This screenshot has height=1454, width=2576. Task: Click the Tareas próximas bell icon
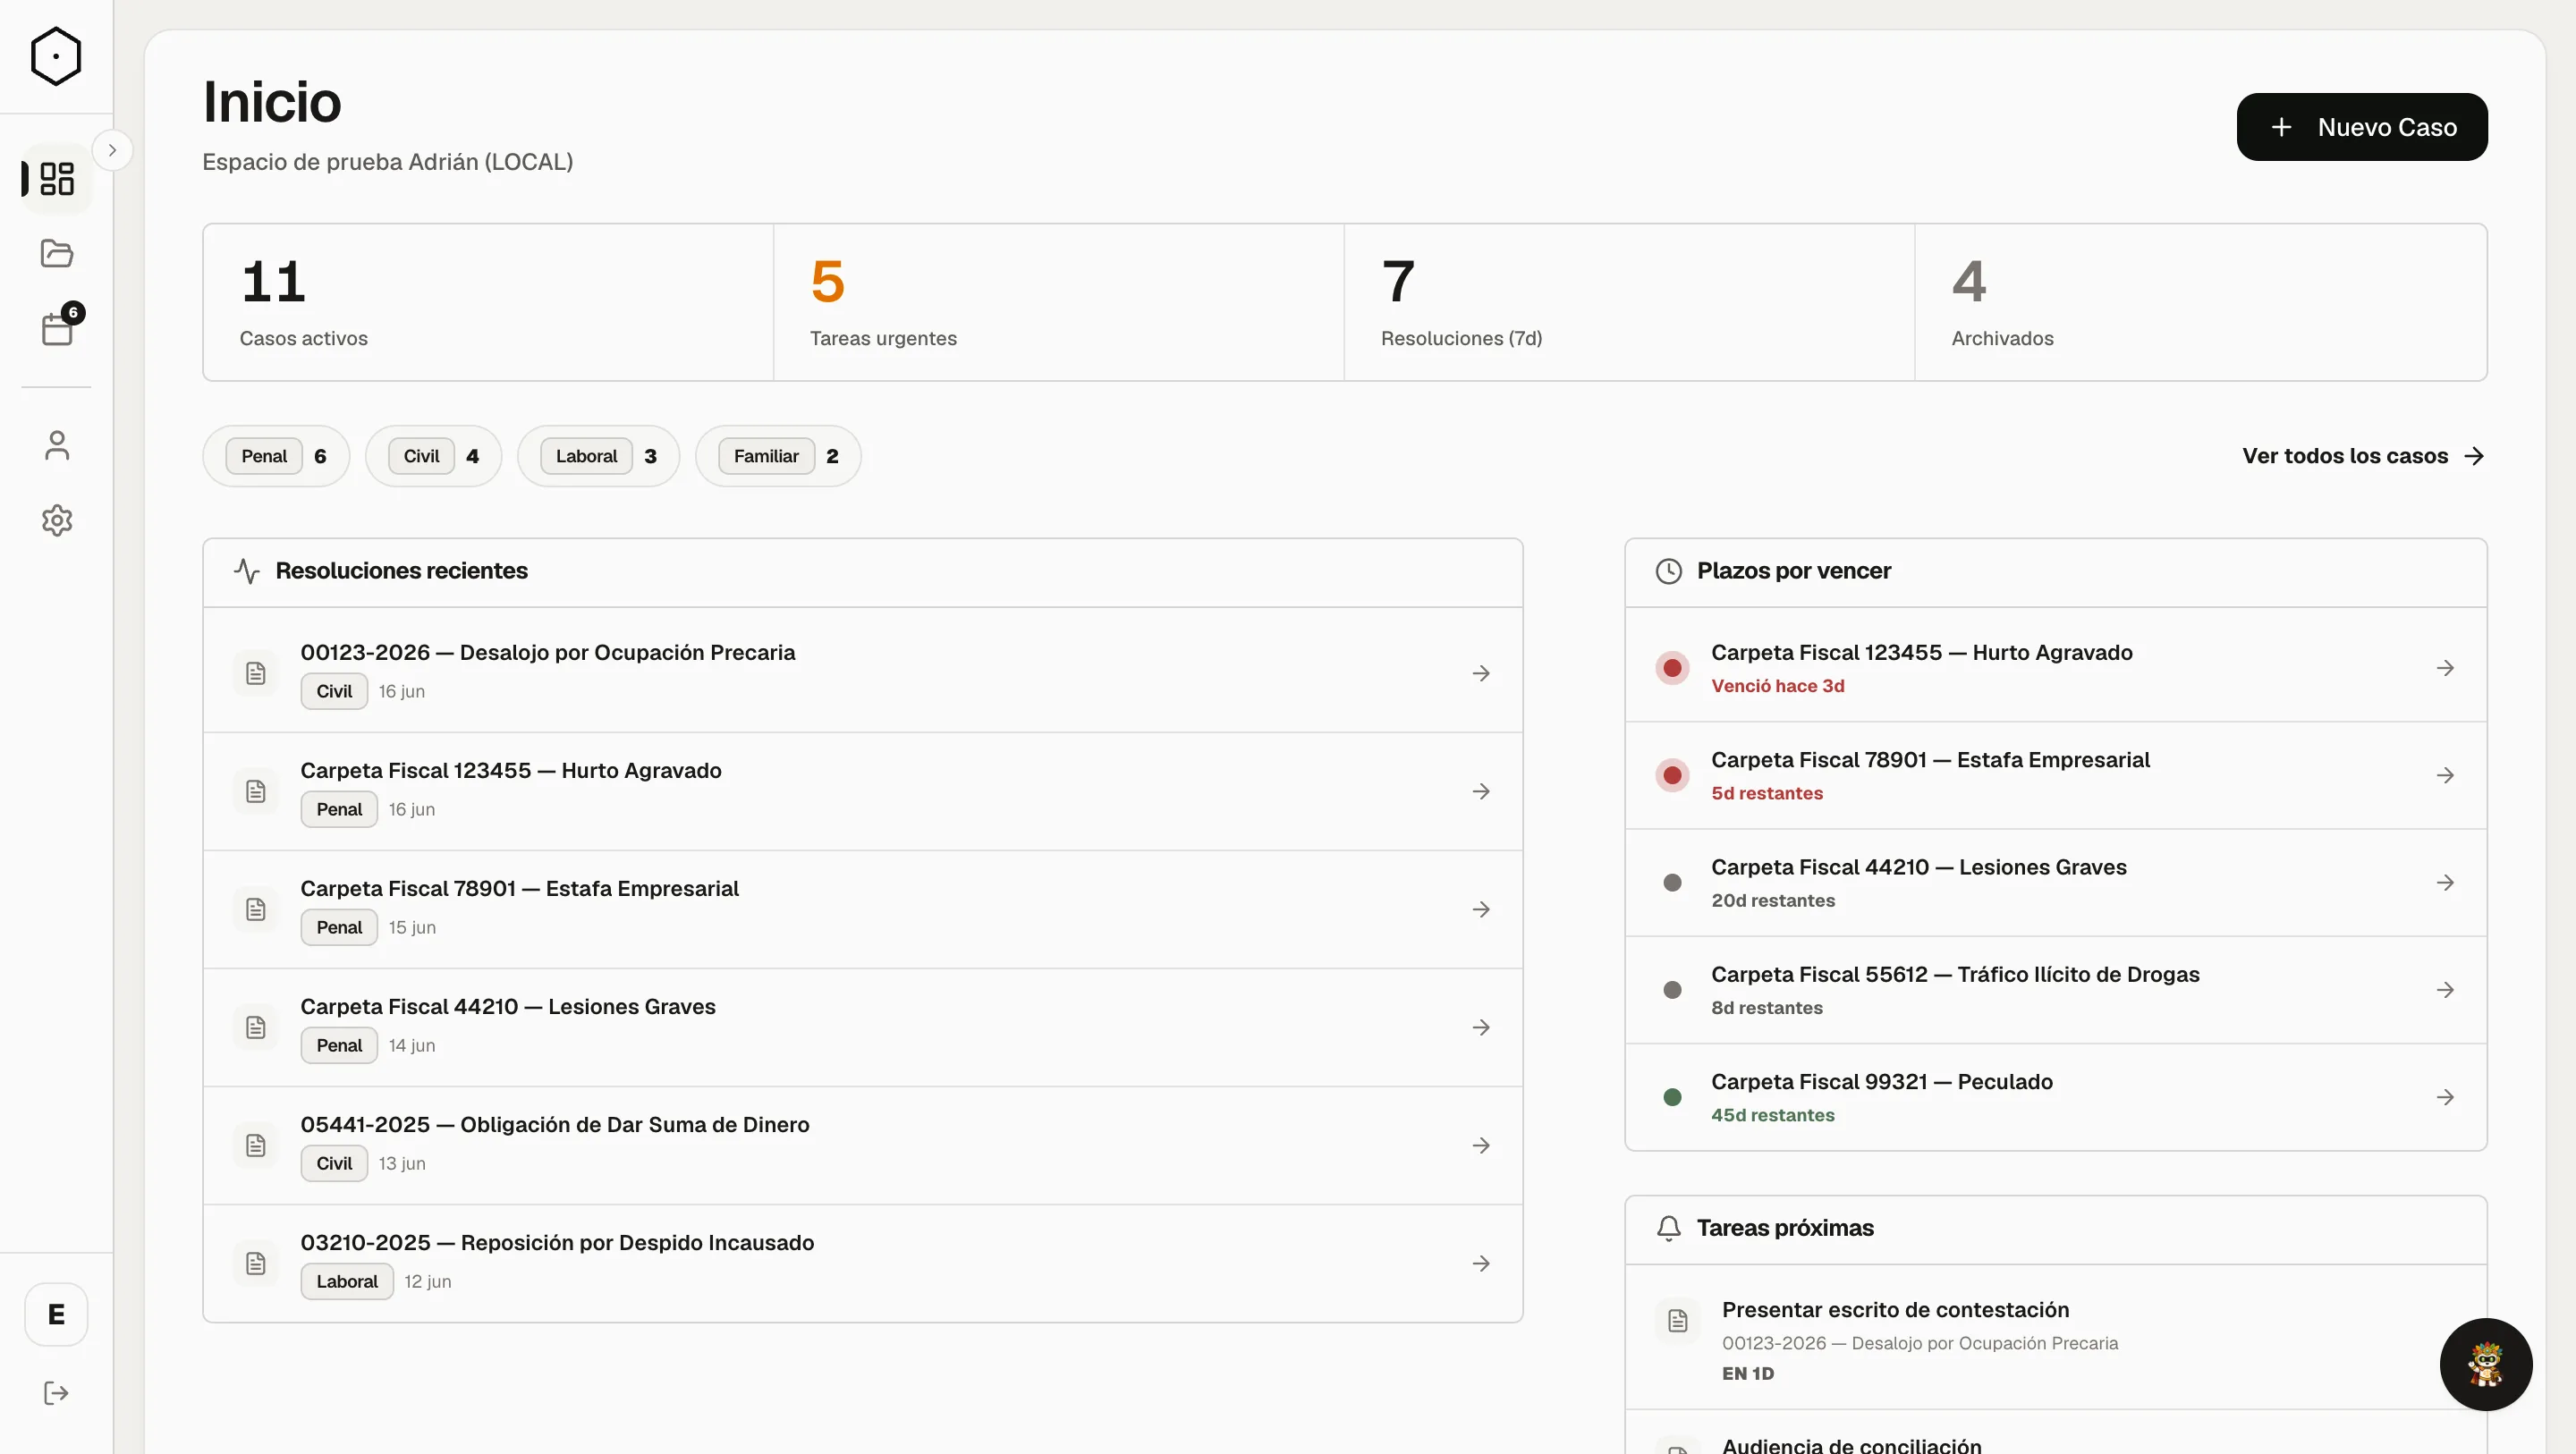coord(1668,1228)
